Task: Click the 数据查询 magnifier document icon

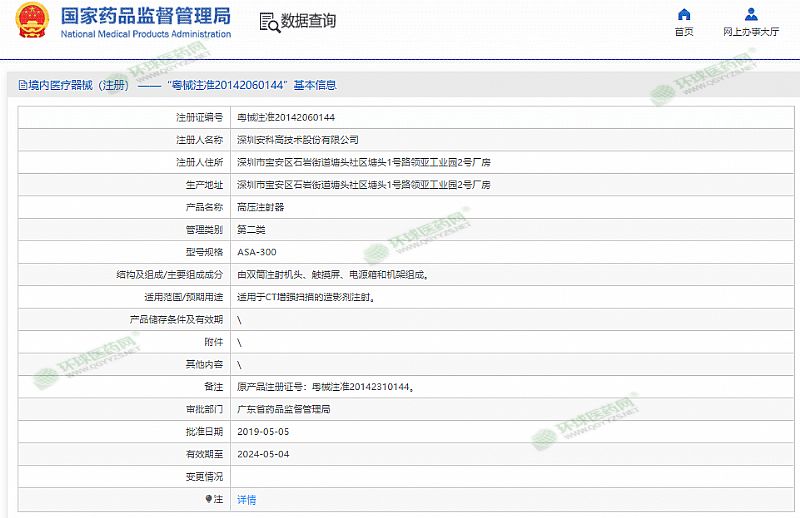Action: click(x=268, y=22)
